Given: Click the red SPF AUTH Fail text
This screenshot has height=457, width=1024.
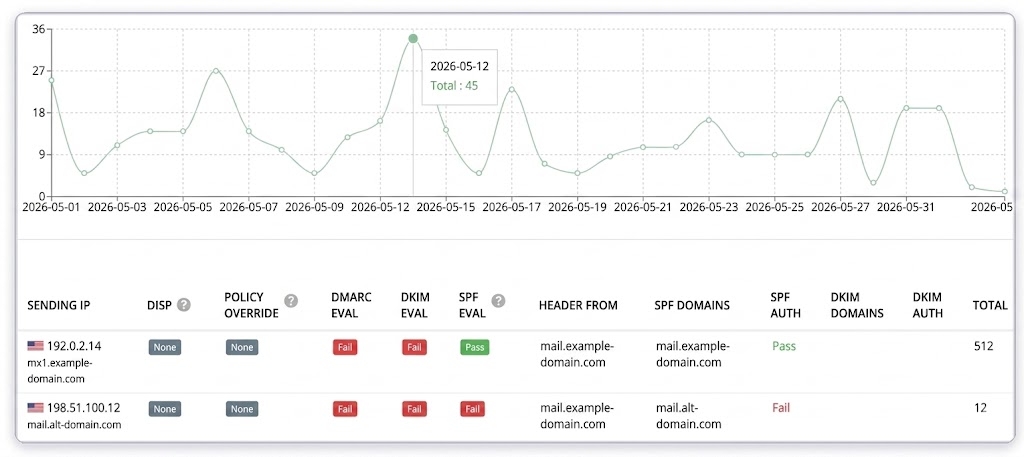Looking at the screenshot, I should (780, 408).
